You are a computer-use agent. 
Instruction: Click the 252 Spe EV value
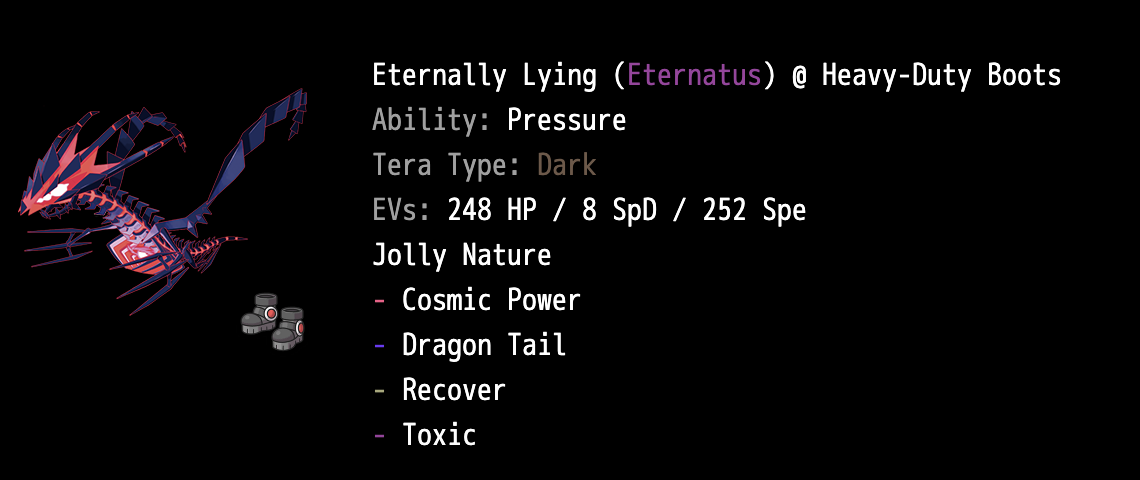pos(754,210)
